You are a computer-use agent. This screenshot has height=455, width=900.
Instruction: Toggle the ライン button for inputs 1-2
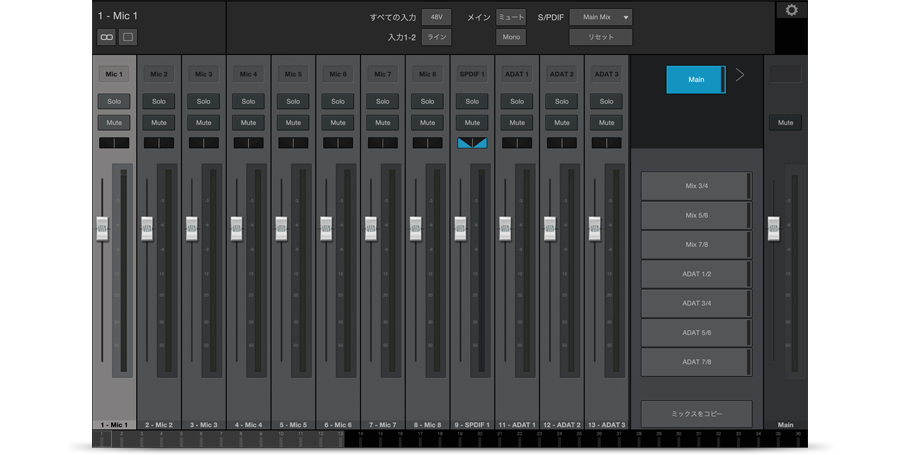436,37
